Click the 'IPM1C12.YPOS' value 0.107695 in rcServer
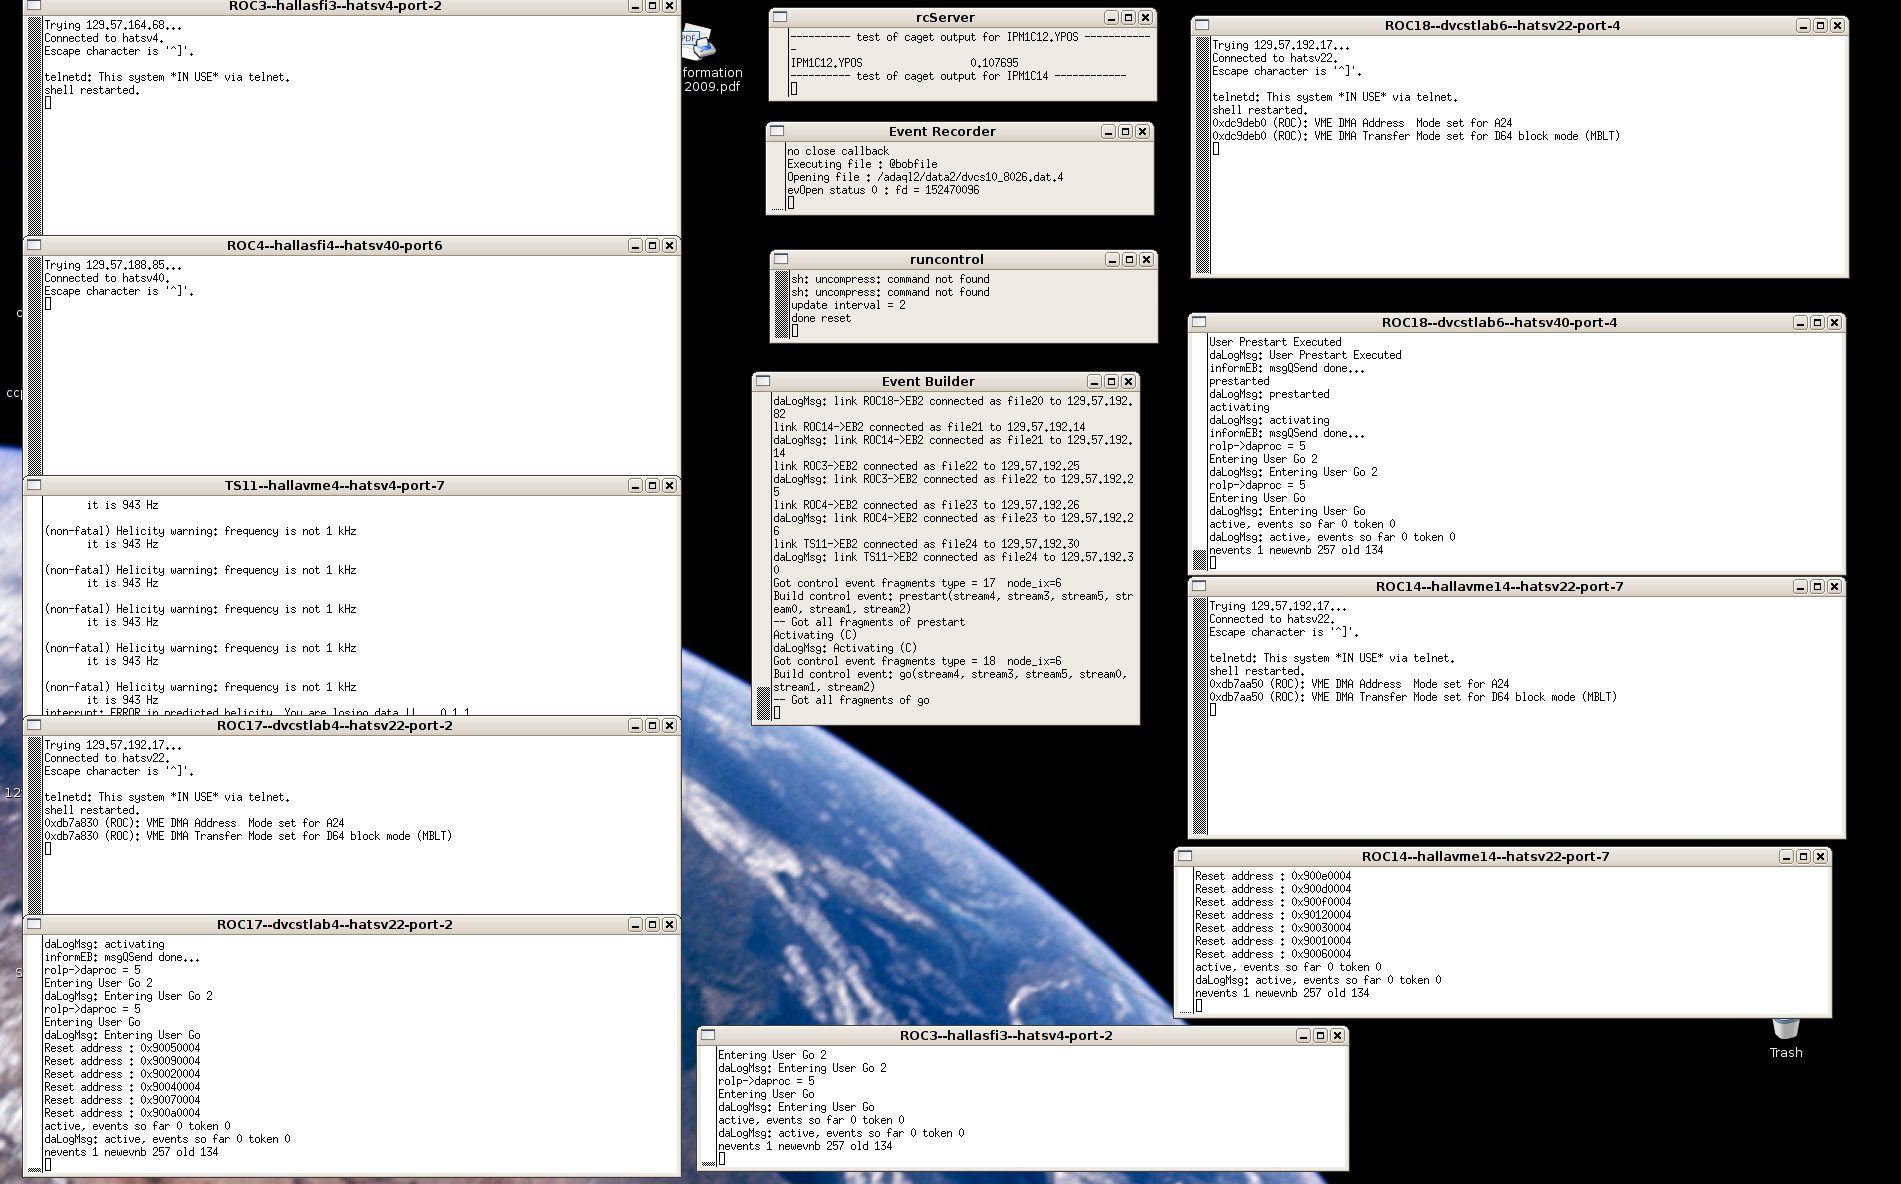1901x1184 pixels. [x=994, y=62]
